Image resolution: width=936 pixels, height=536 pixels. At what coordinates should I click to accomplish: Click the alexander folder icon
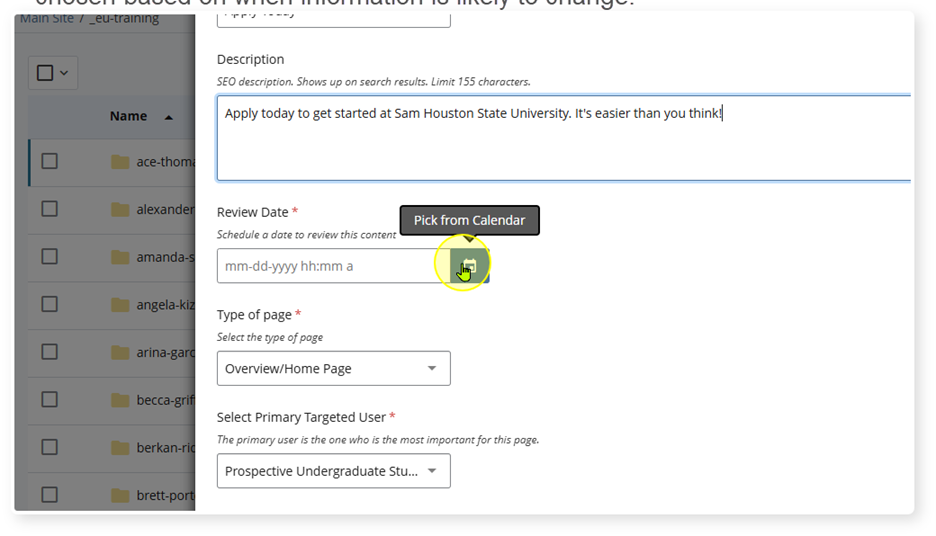point(121,210)
